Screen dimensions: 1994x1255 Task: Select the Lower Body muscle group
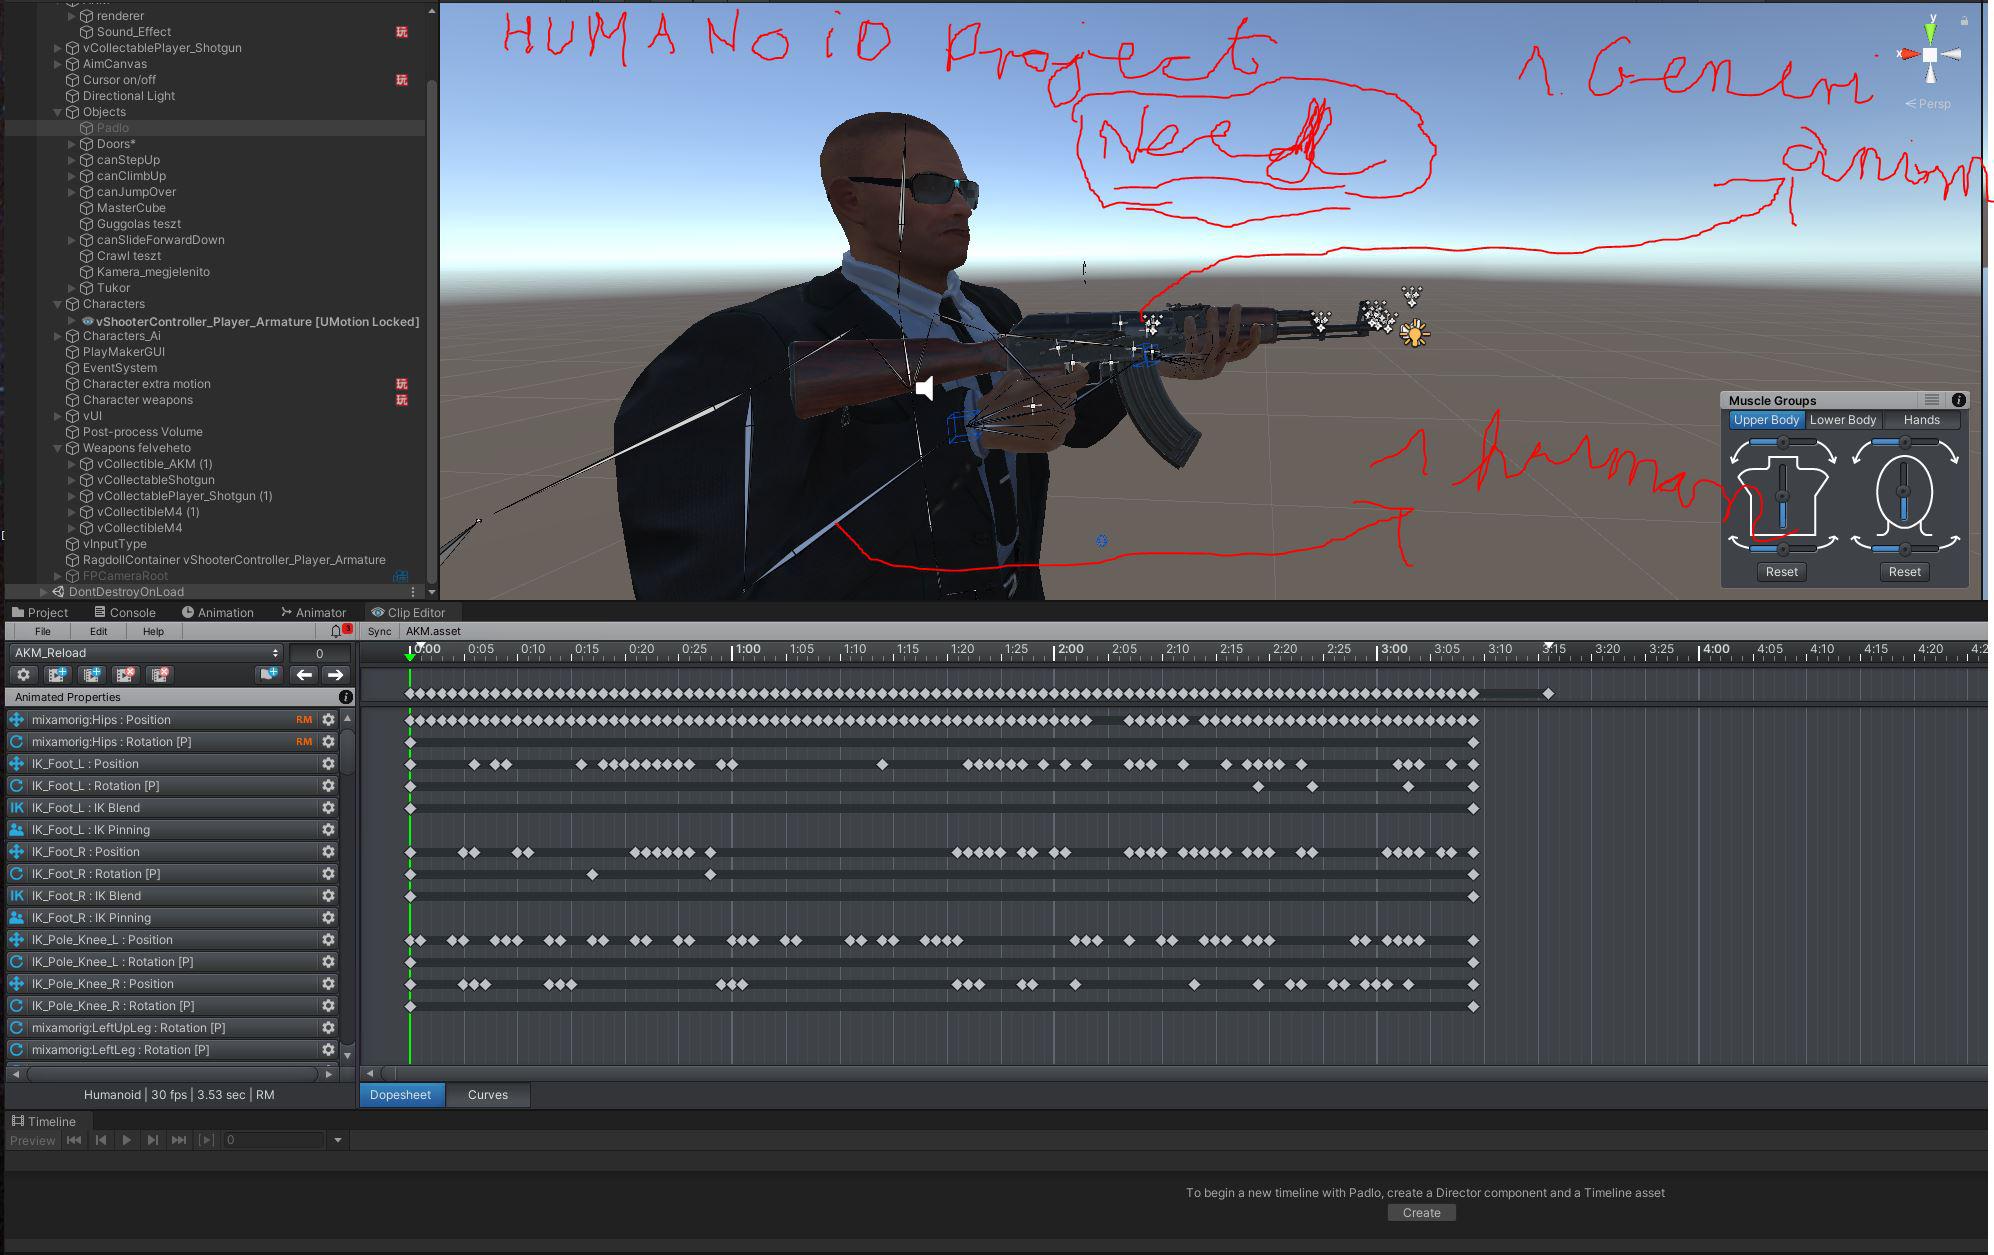[x=1843, y=420]
